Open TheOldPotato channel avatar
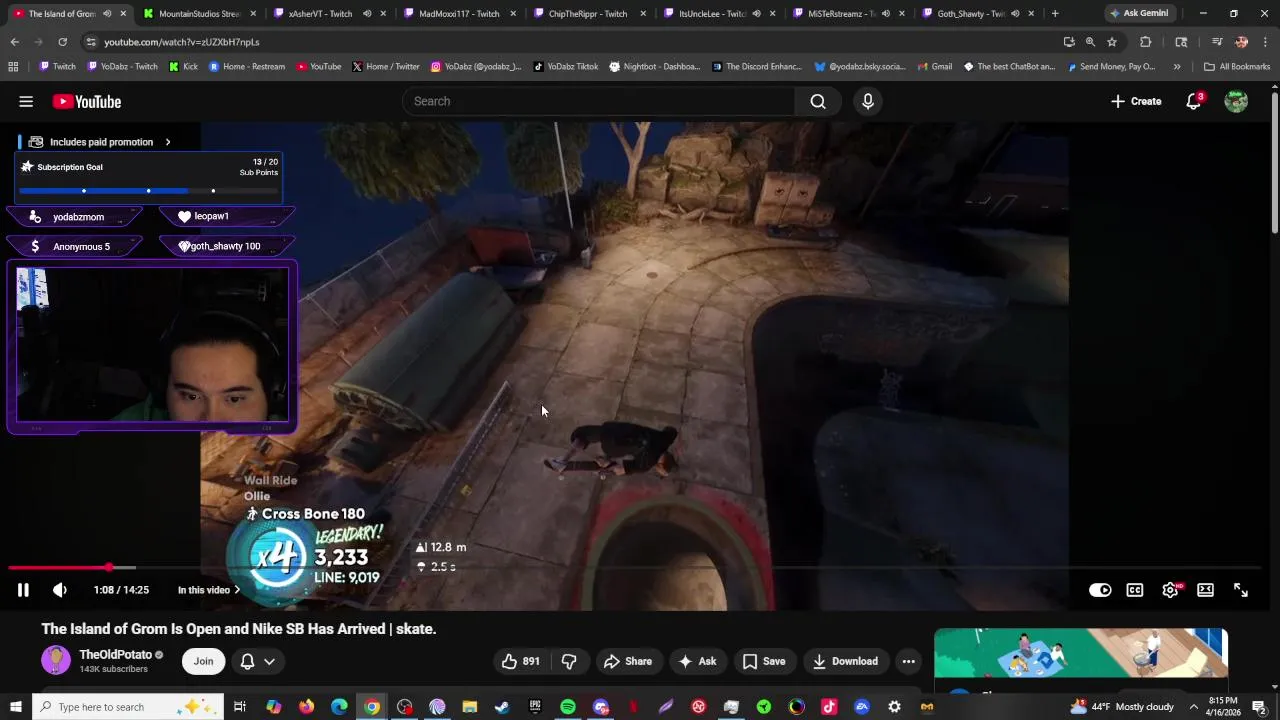 point(56,660)
